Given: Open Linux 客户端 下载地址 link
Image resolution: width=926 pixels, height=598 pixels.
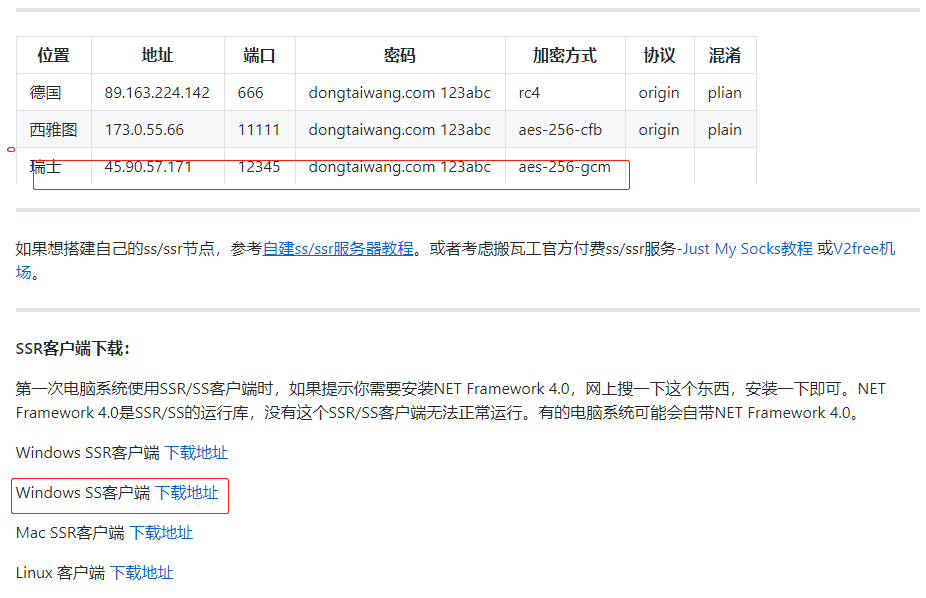Looking at the screenshot, I should 142,573.
